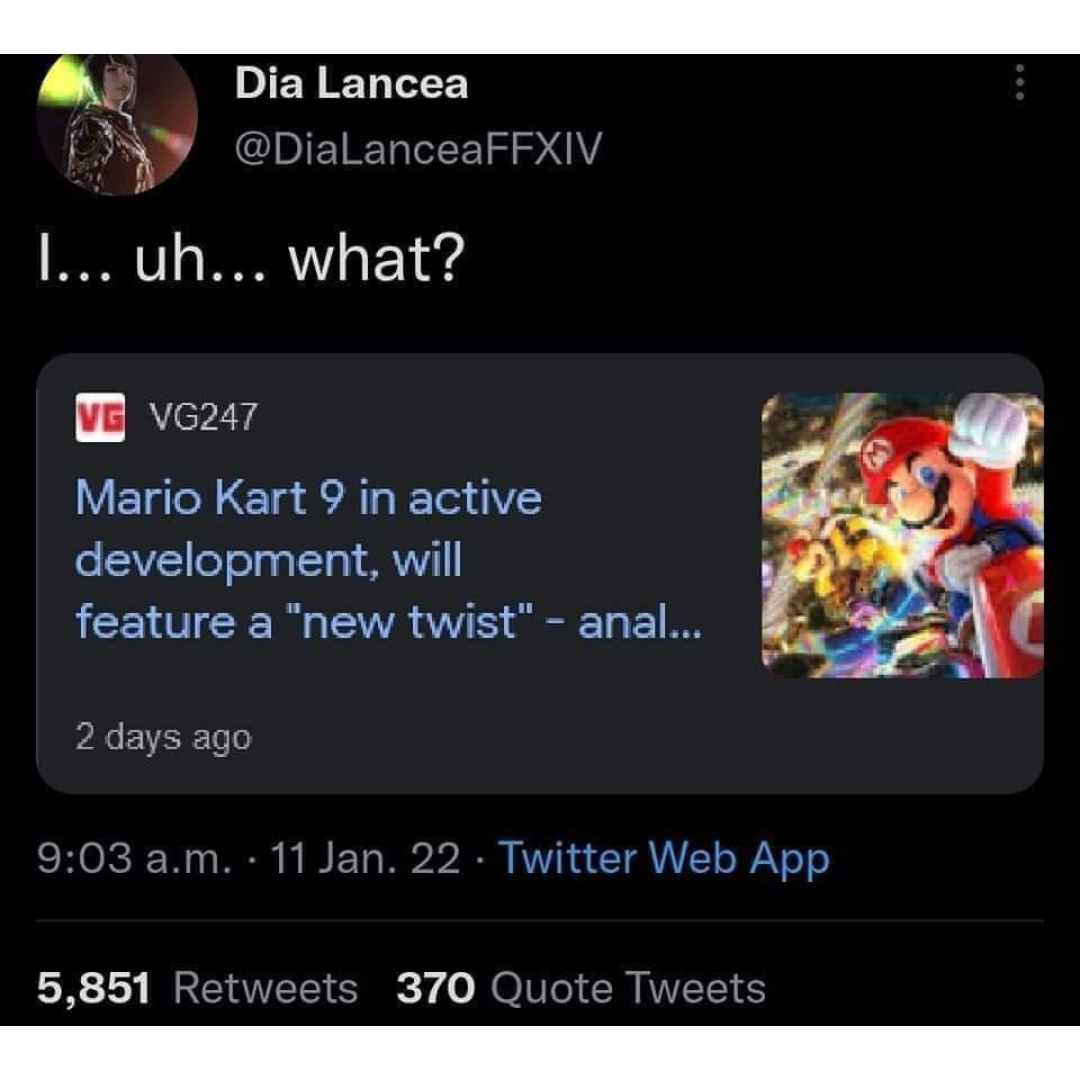This screenshot has width=1080, height=1080.
Task: View the list of Retweets
Action: pos(265,989)
